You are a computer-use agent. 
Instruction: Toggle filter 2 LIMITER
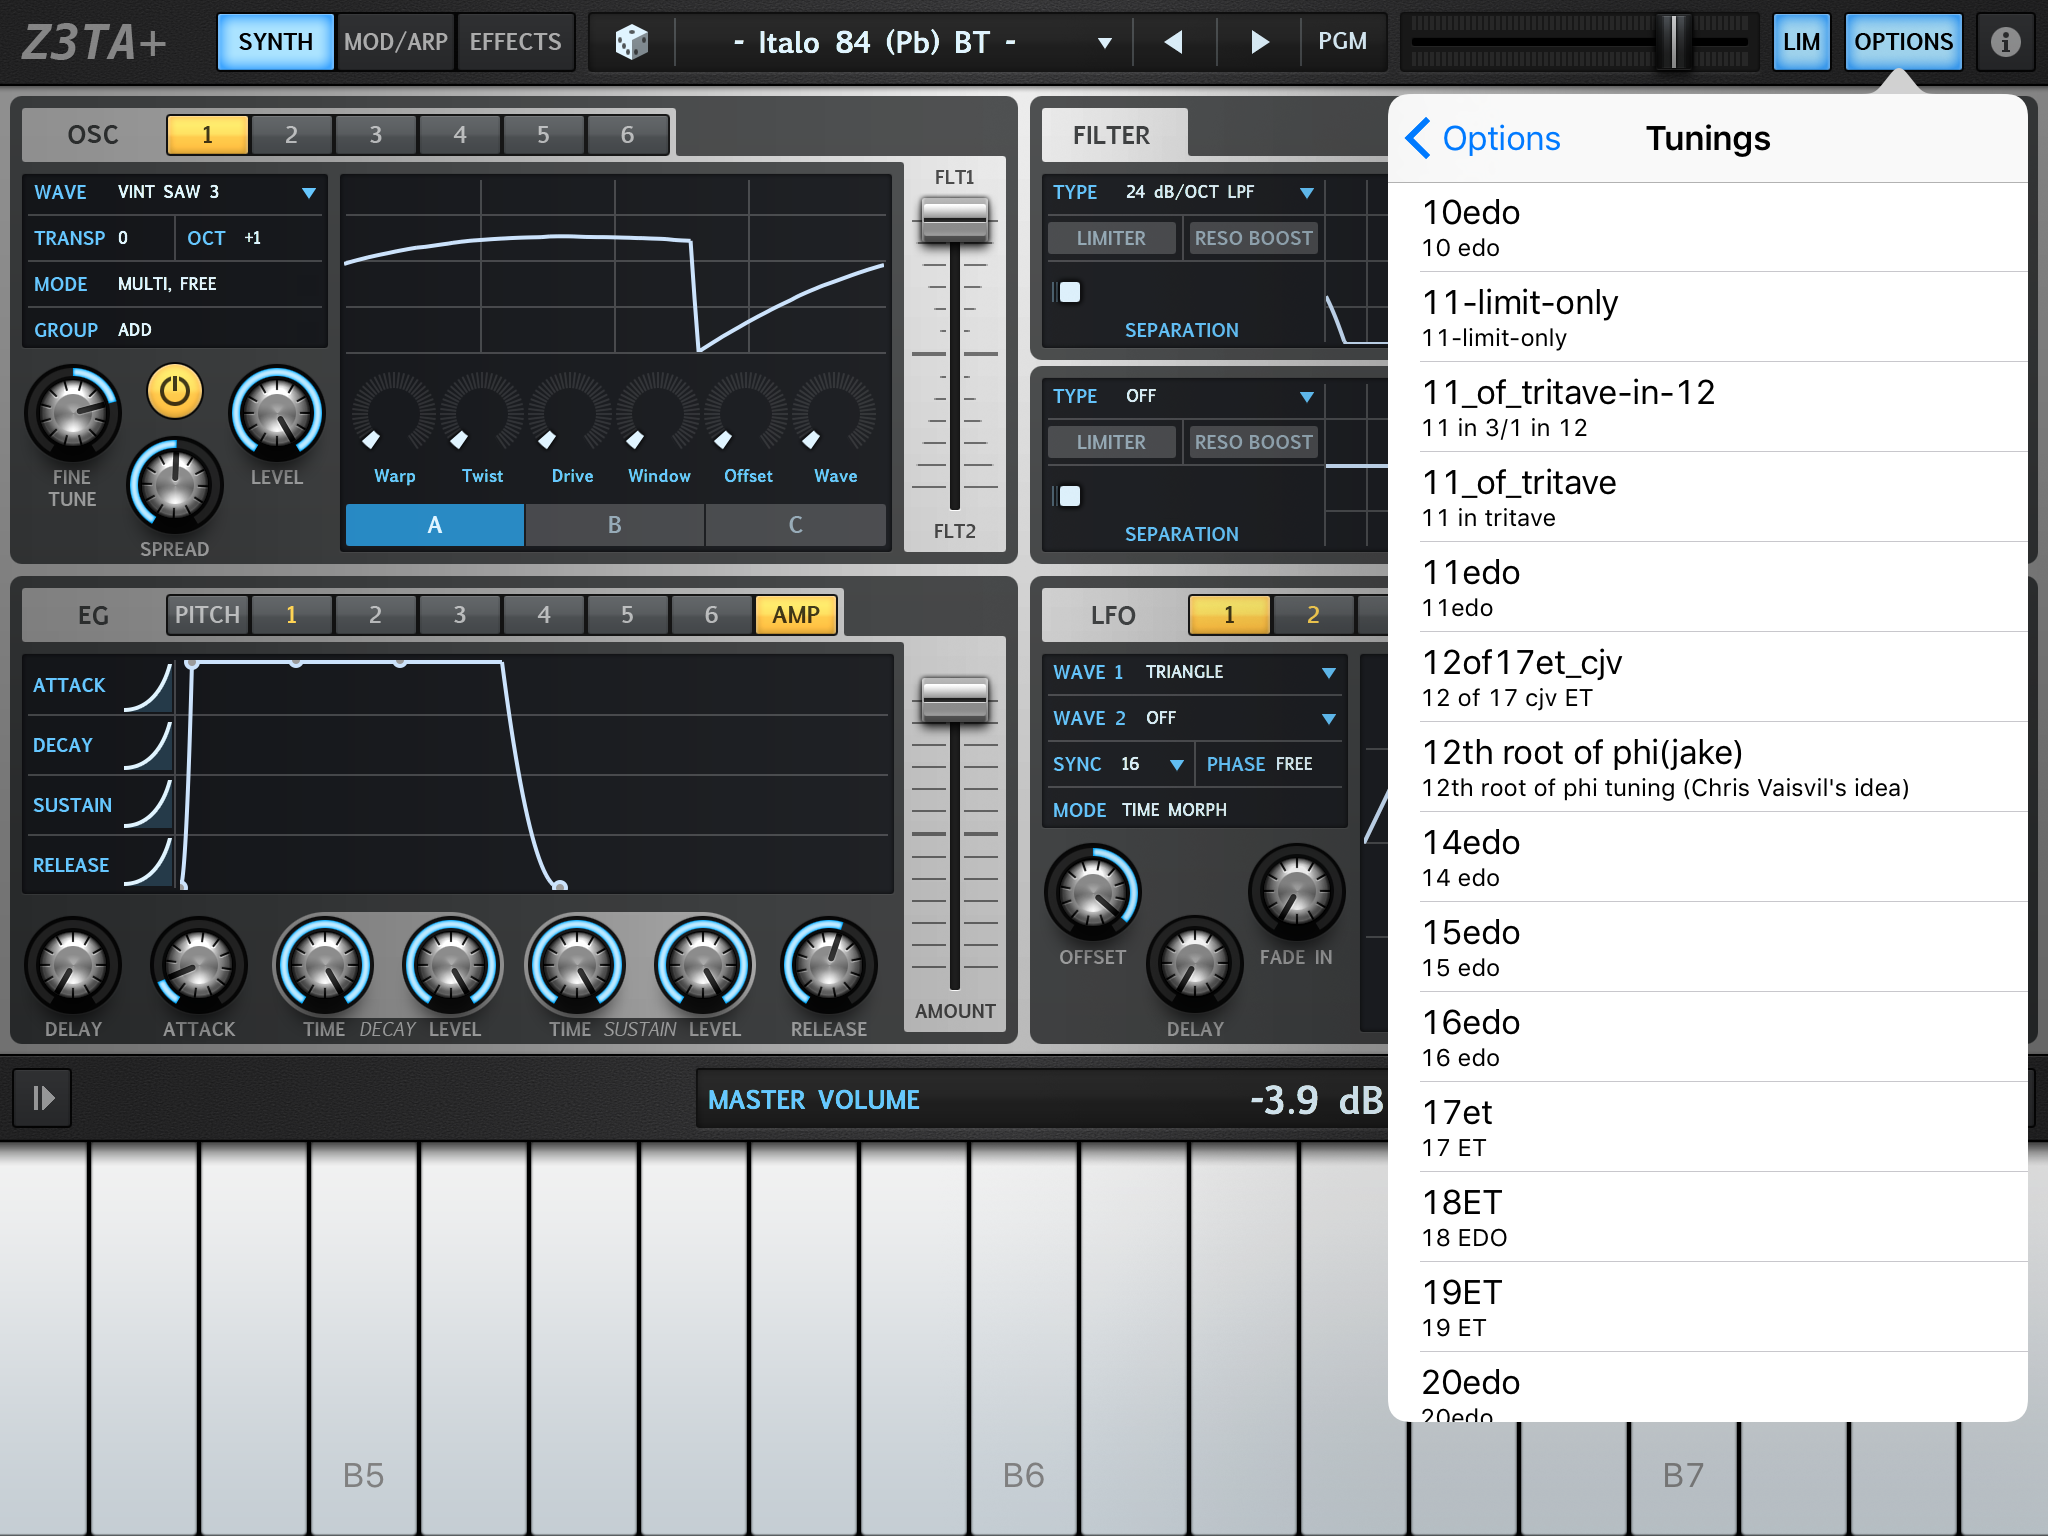1111,442
